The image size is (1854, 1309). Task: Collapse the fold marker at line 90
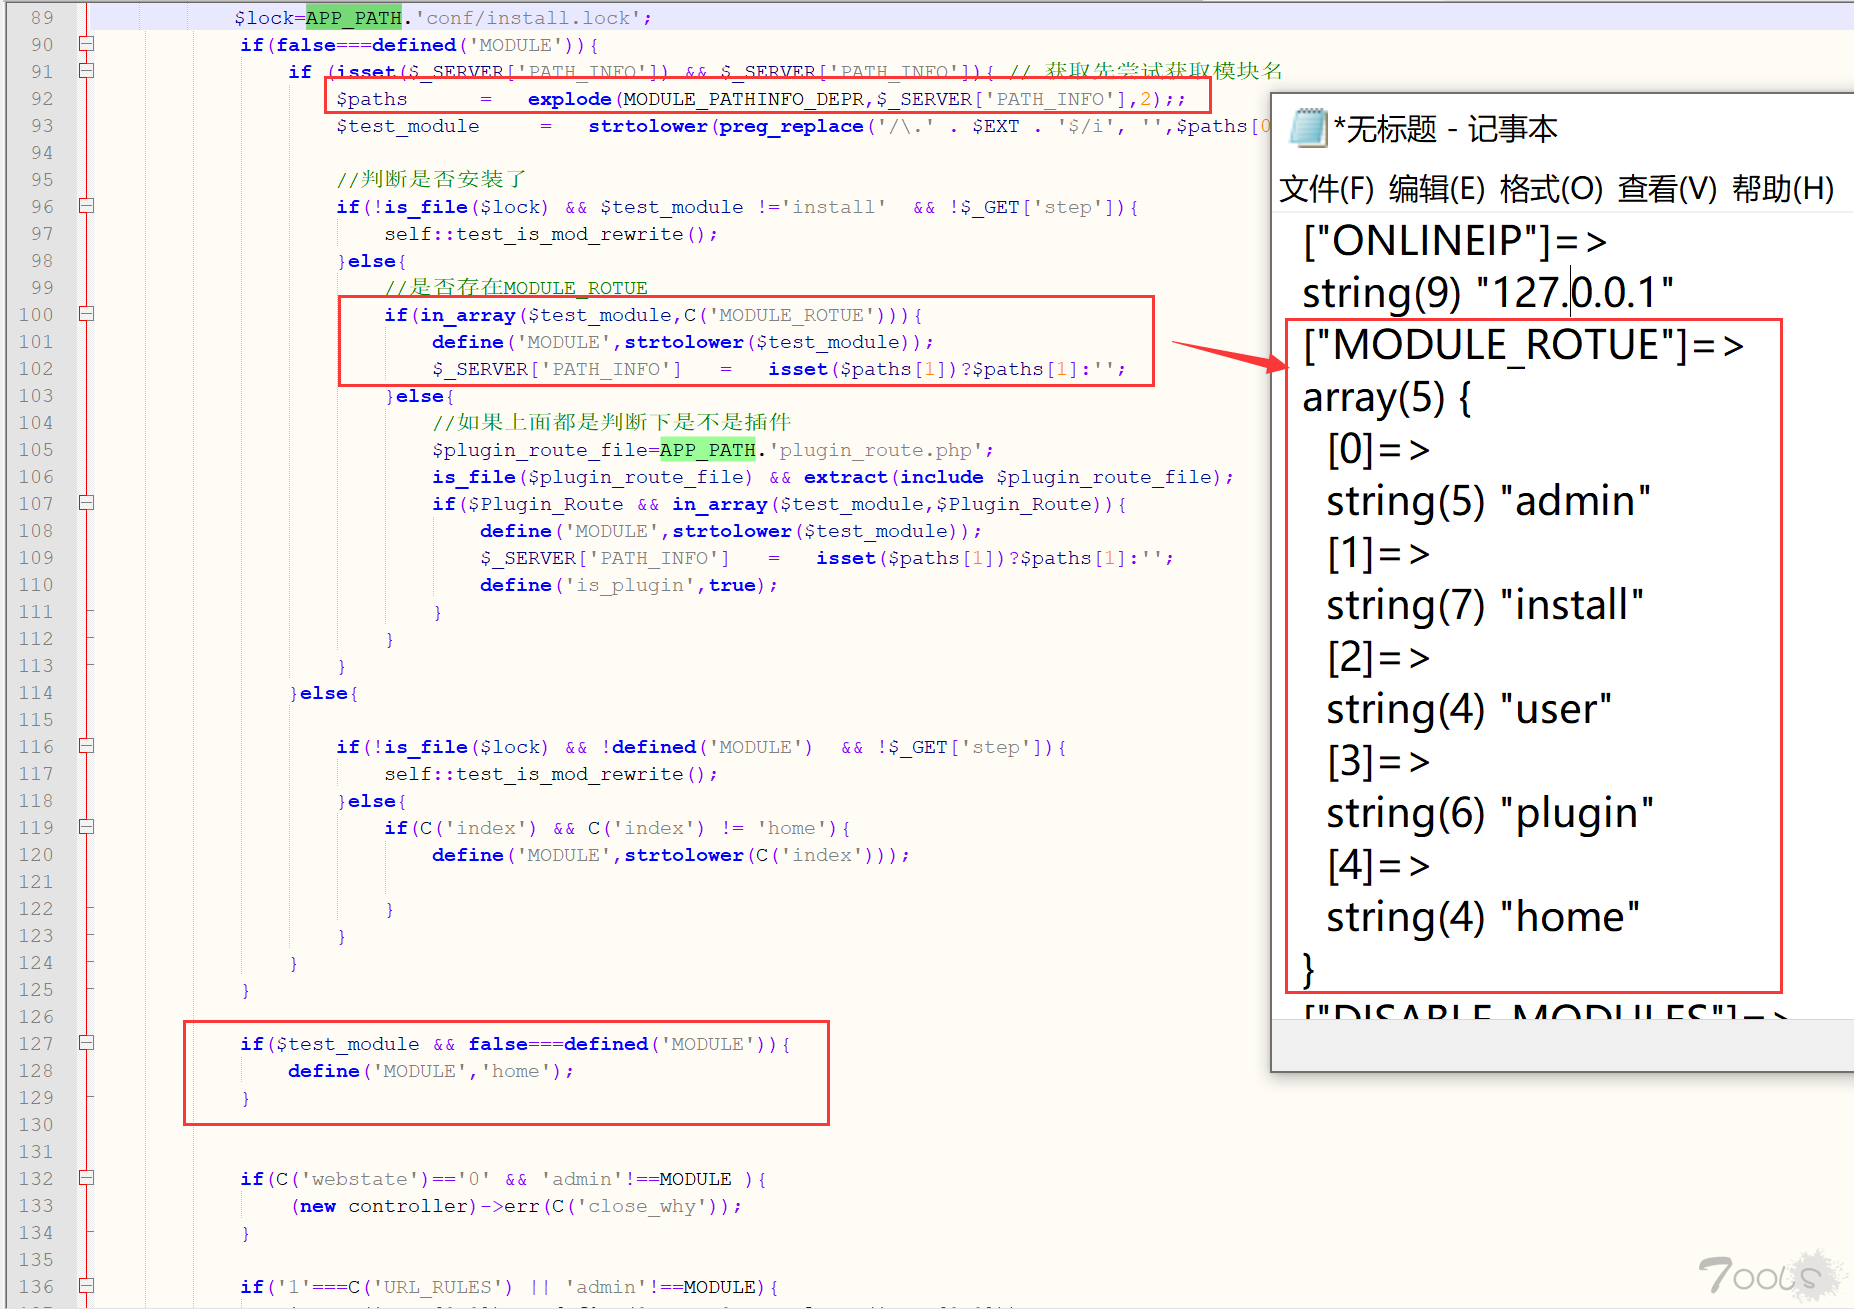point(87,44)
